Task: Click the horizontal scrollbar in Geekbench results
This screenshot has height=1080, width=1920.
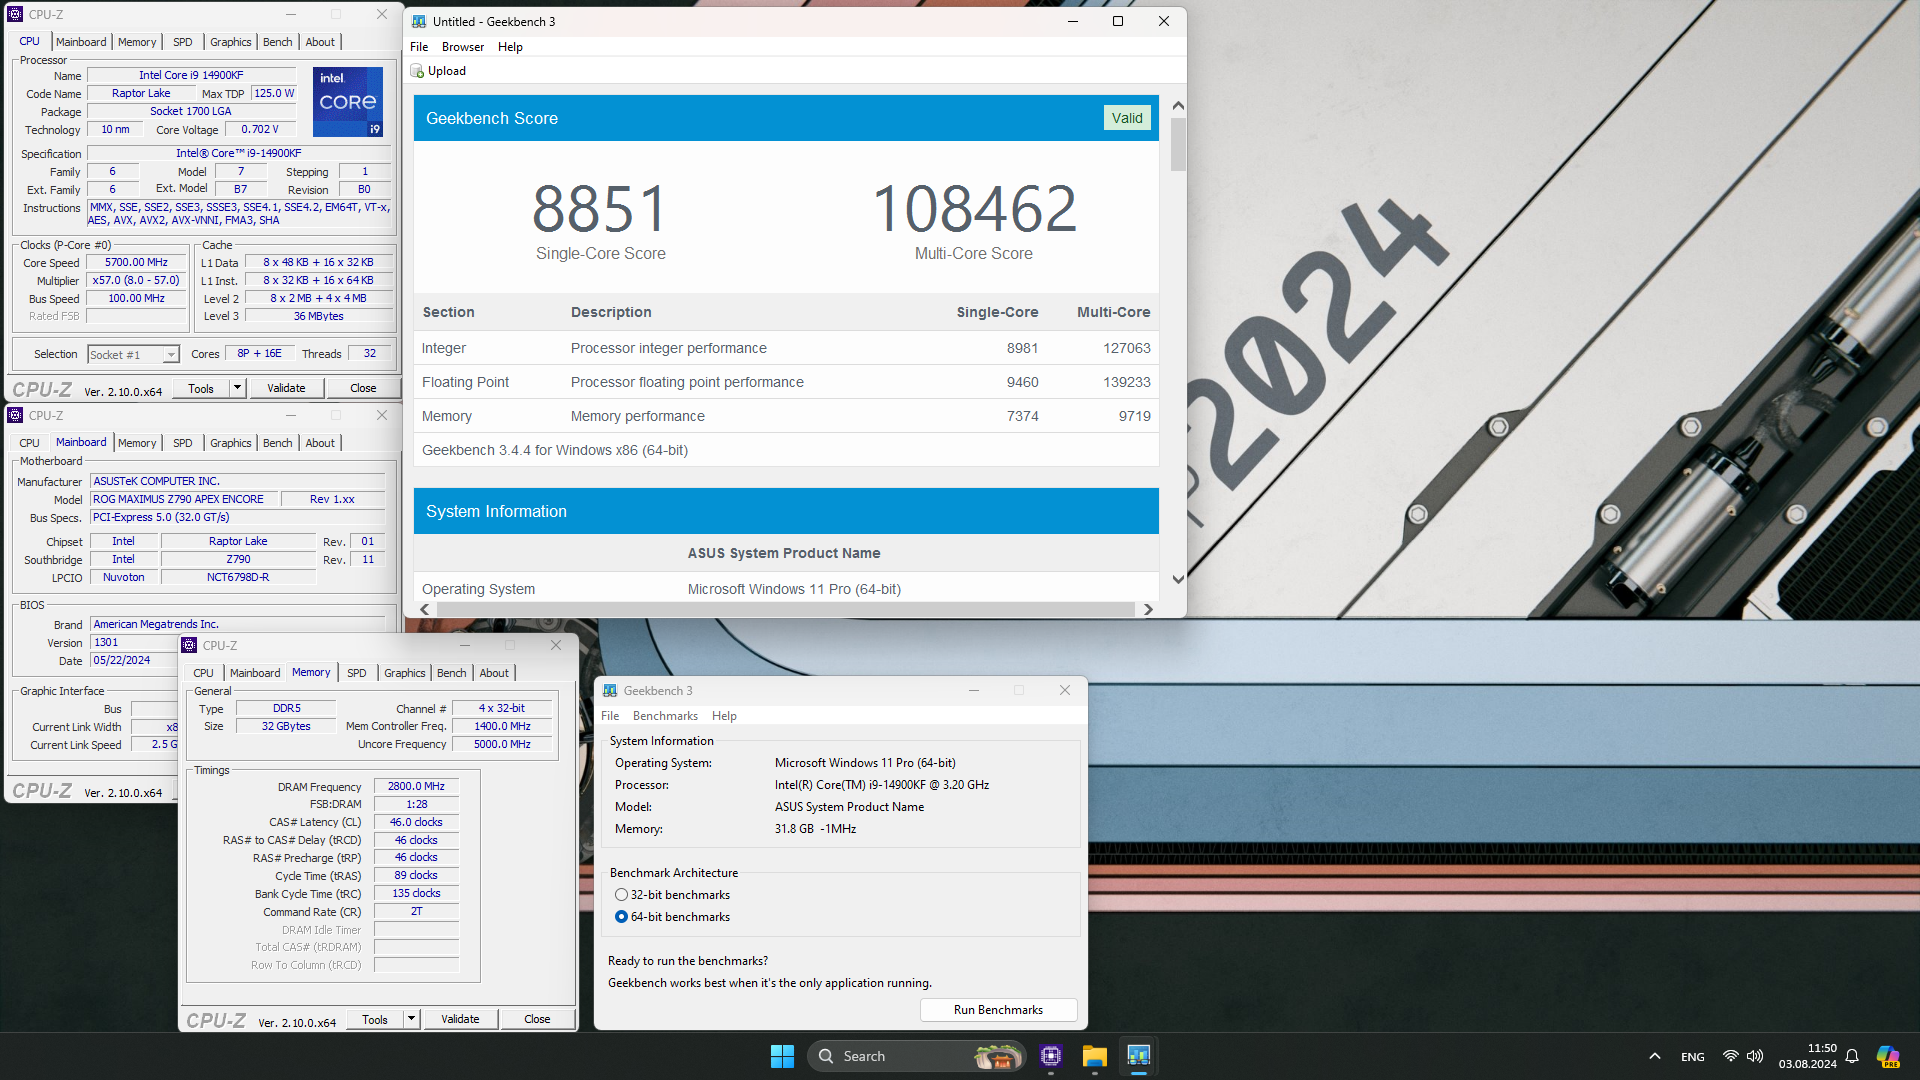Action: coord(786,609)
